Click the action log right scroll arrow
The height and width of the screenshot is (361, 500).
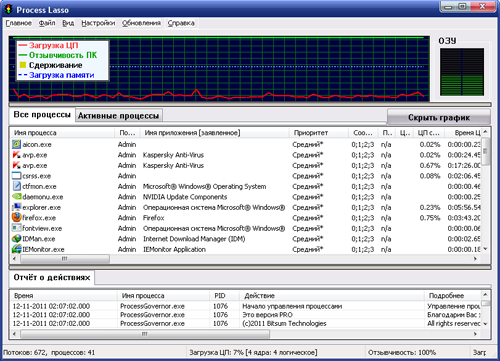[x=475, y=334]
